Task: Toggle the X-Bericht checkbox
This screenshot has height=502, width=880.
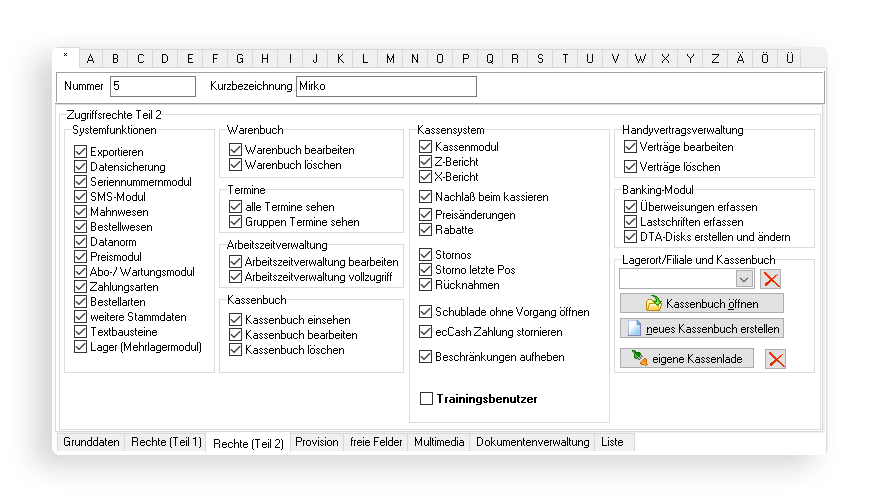Action: point(425,177)
